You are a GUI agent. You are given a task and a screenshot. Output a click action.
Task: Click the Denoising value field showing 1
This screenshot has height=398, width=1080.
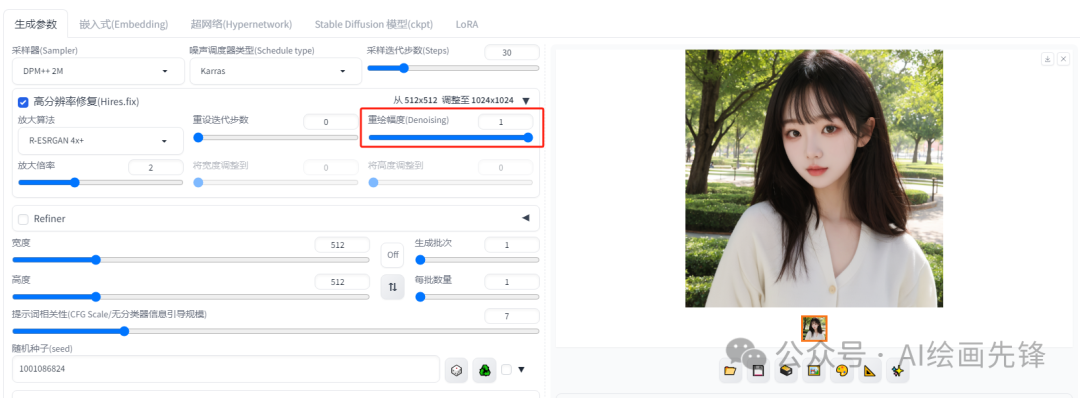pyautogui.click(x=506, y=121)
